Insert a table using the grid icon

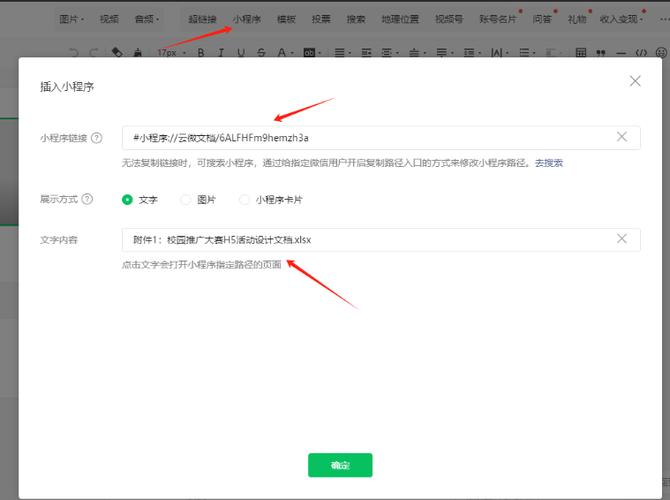coord(581,53)
